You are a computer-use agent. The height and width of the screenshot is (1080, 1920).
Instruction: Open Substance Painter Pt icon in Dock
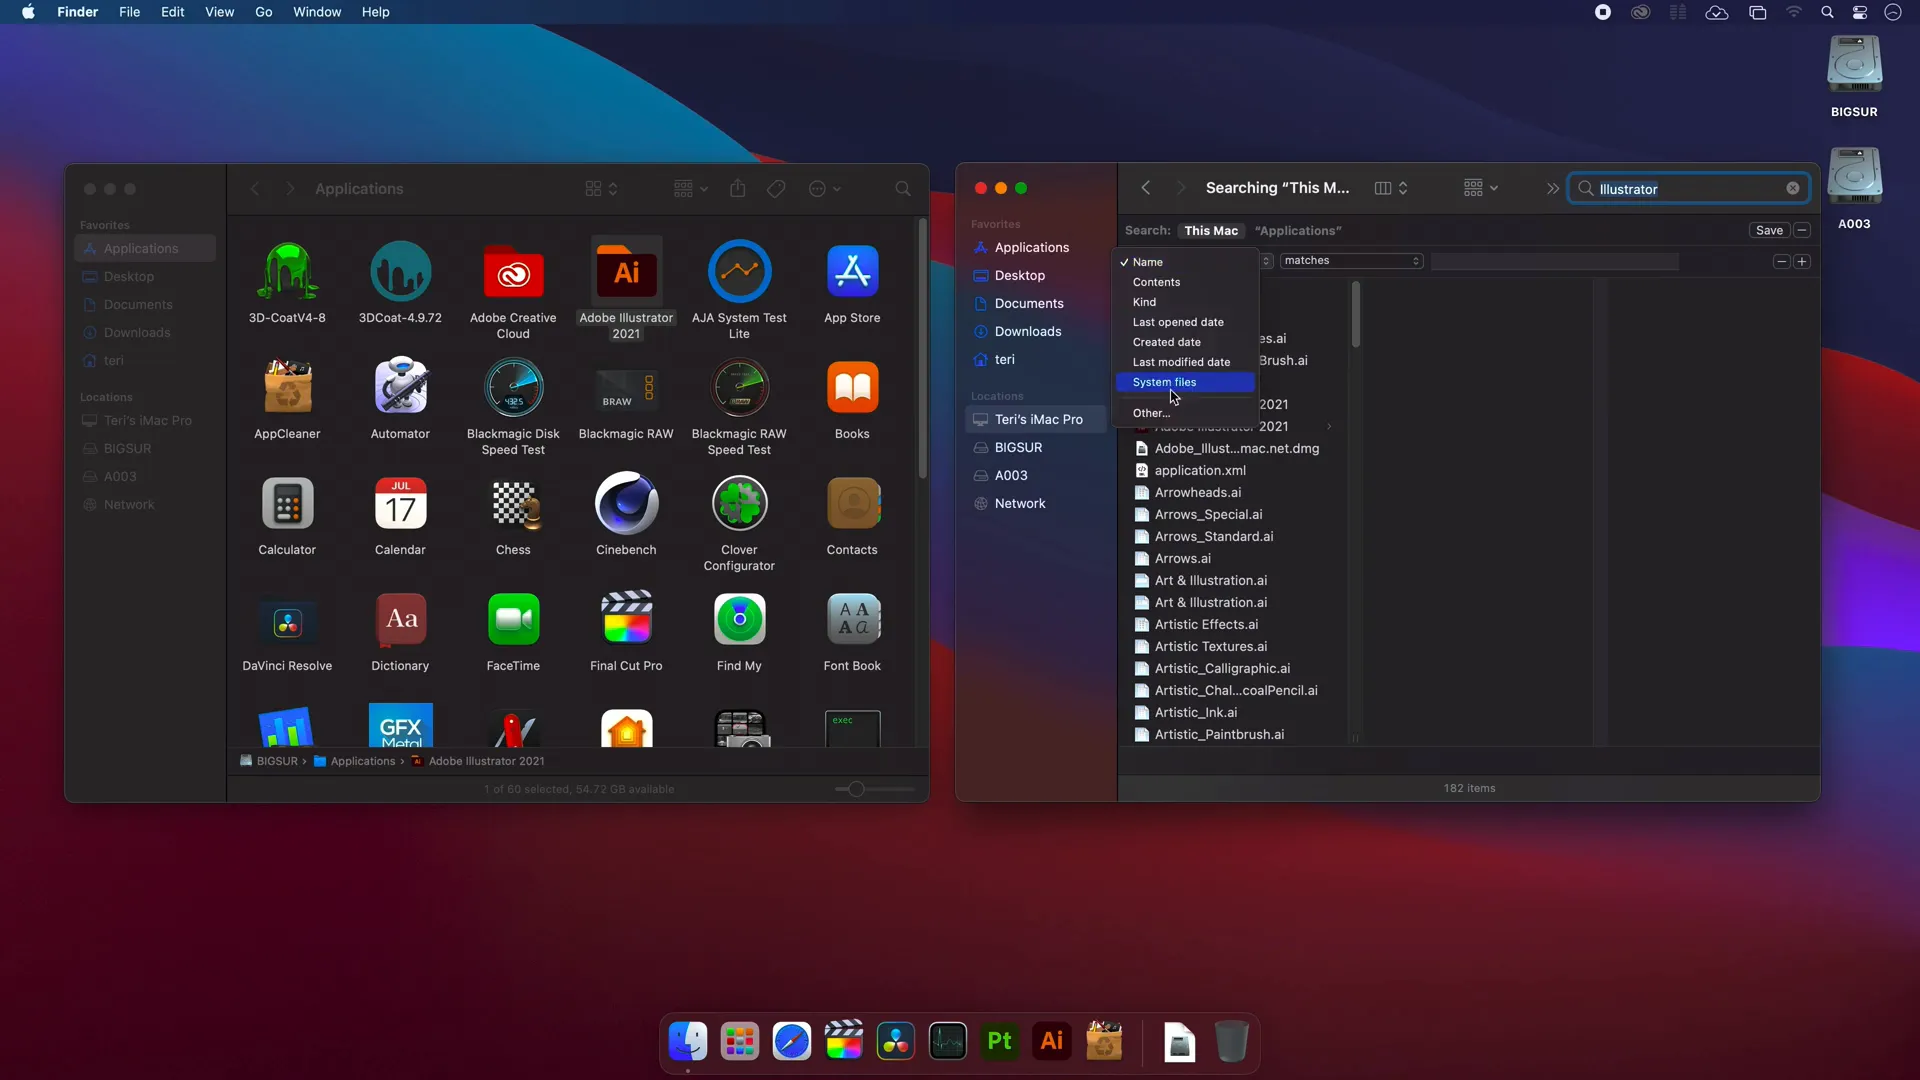tap(999, 1042)
